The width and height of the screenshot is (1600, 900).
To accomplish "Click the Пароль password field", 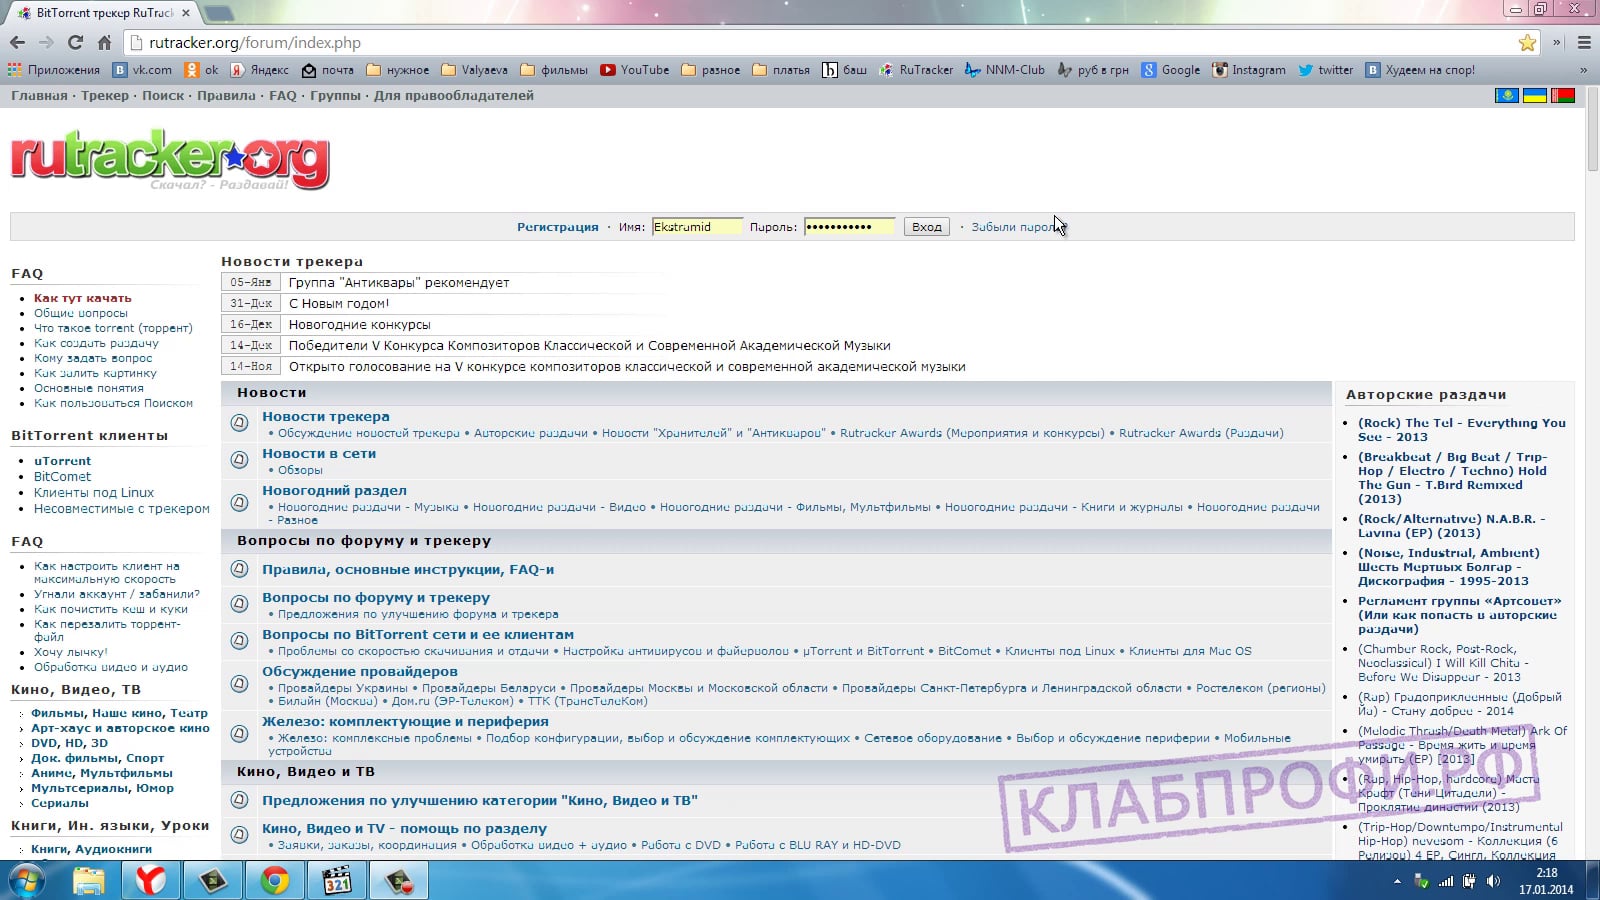I will click(x=849, y=227).
